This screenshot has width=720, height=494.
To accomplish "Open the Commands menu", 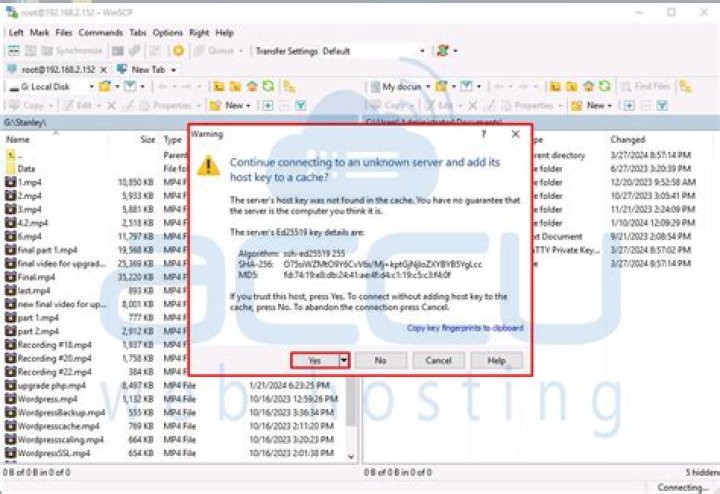I will [x=101, y=33].
